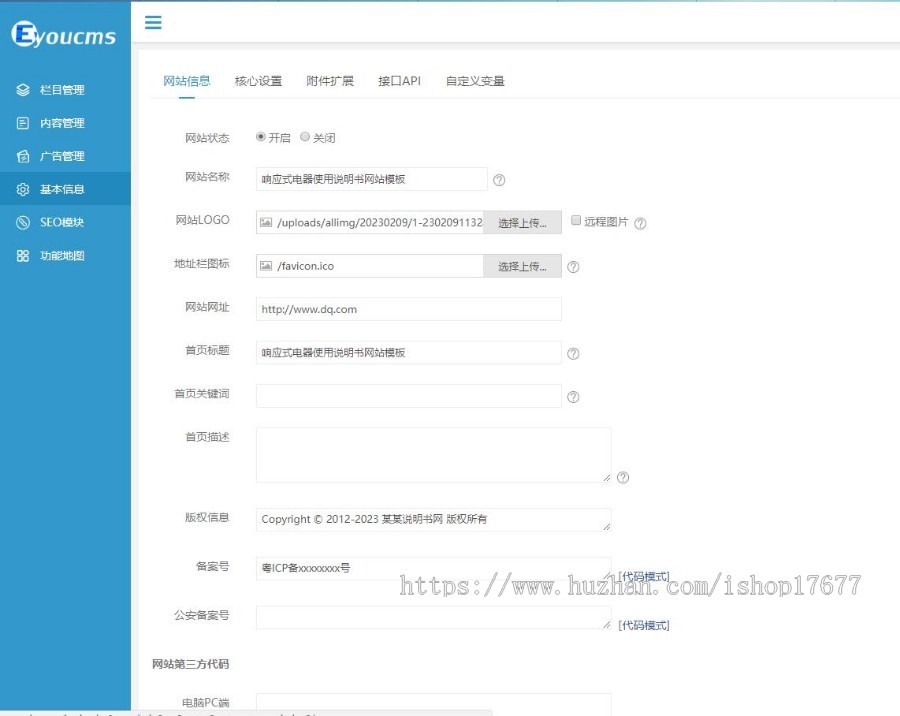The height and width of the screenshot is (716, 900).
Task: Click the 功能地图 grid icon
Action: (23, 256)
